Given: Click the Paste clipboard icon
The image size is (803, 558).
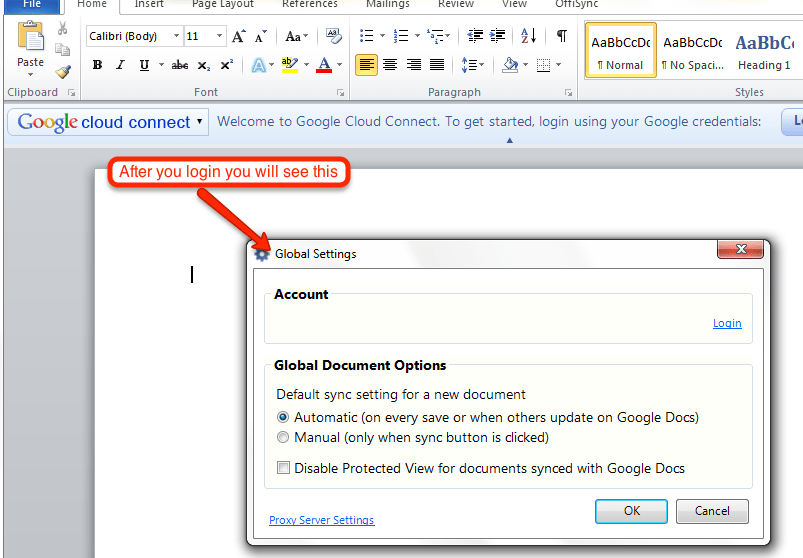Looking at the screenshot, I should (x=31, y=36).
